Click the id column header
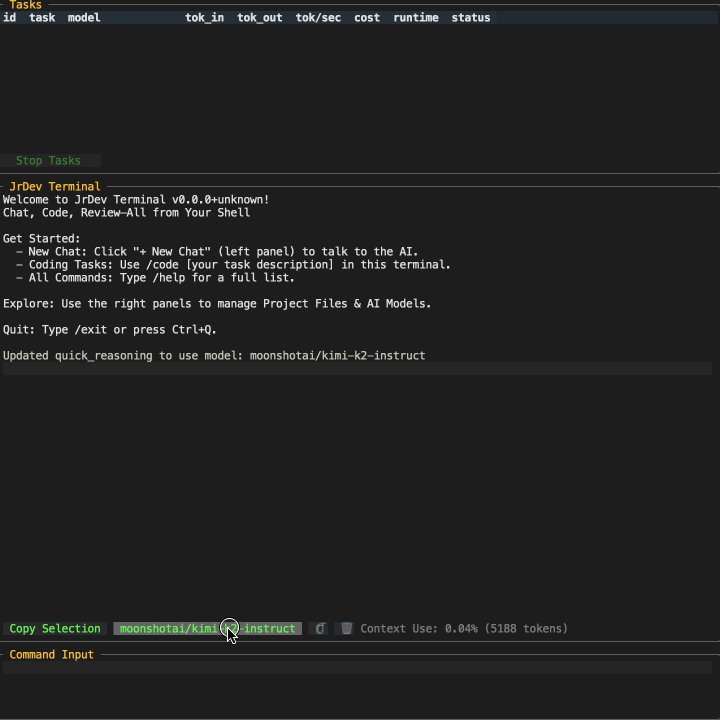This screenshot has height=720, width=720. click(10, 17)
